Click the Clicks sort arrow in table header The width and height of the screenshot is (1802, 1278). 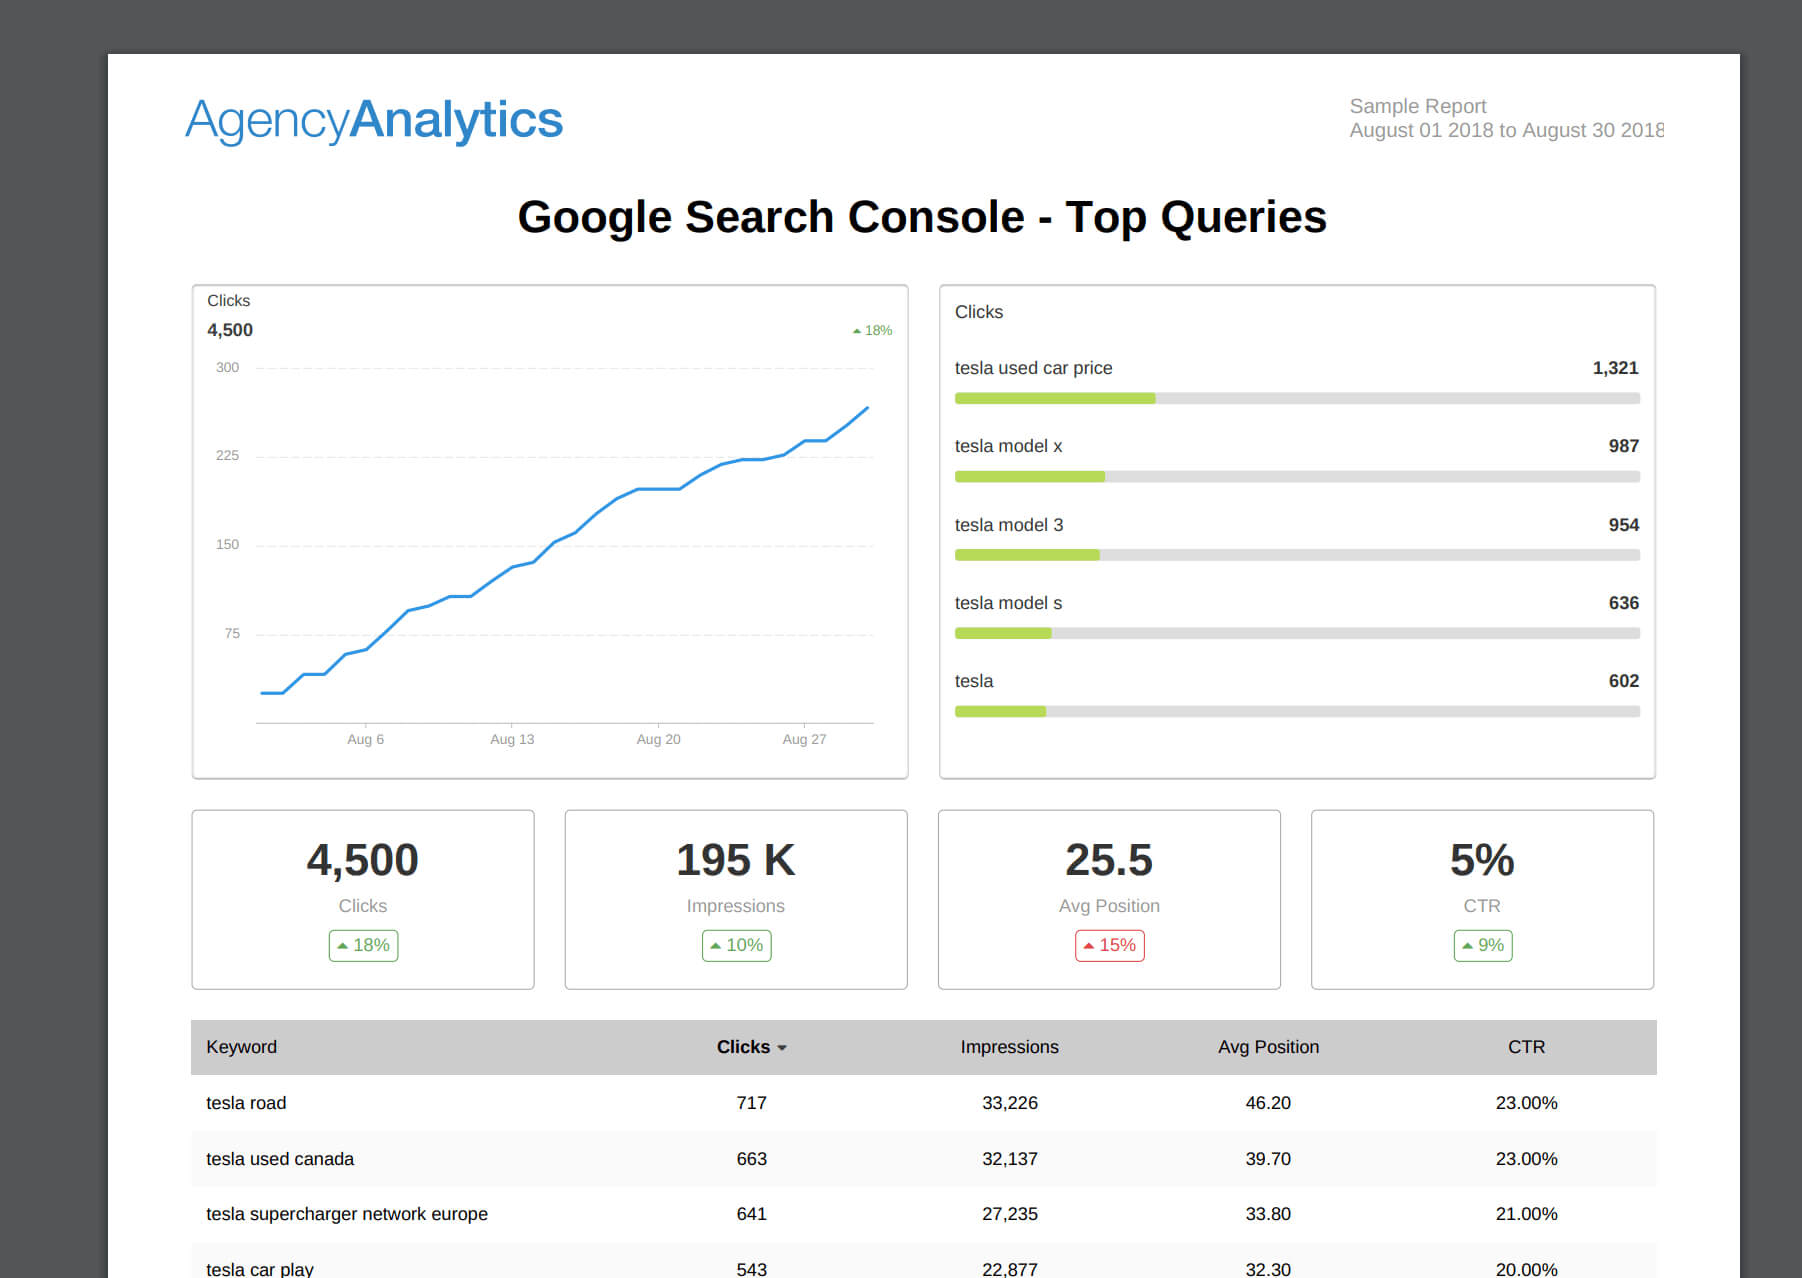click(782, 1048)
